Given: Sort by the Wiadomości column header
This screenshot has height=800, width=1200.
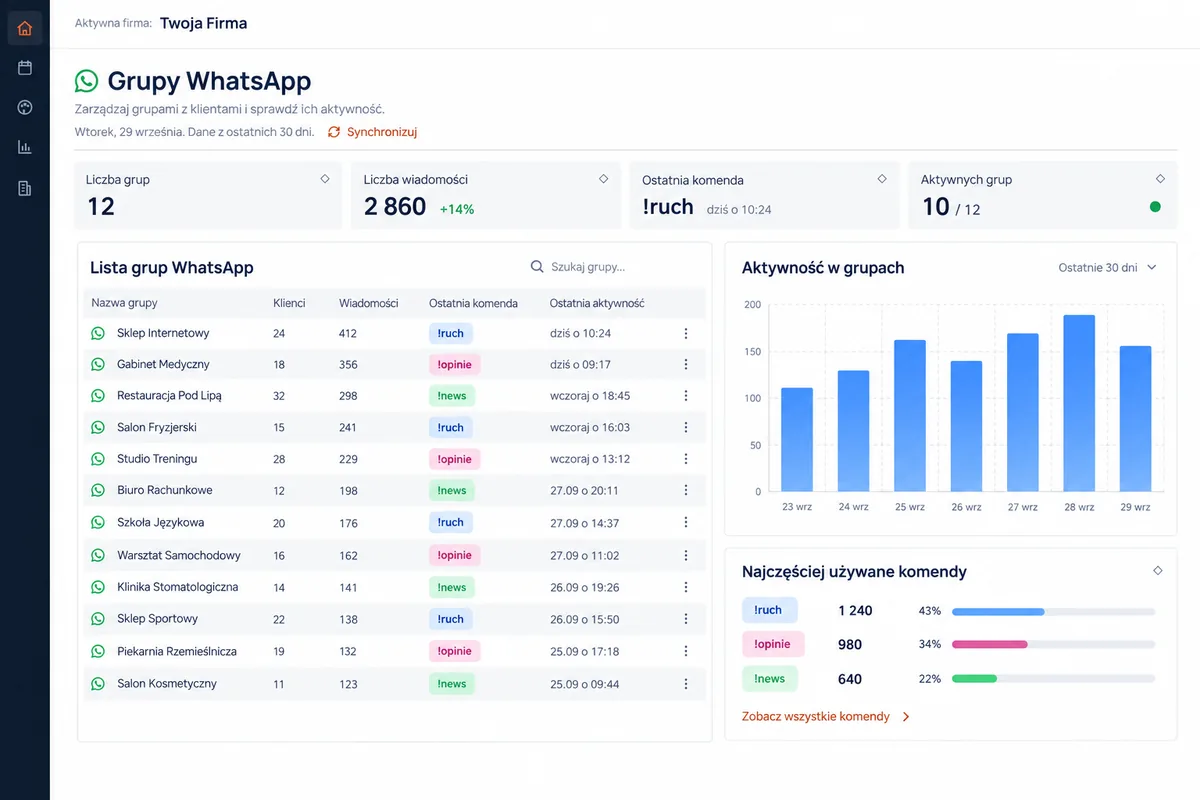Looking at the screenshot, I should pos(369,303).
